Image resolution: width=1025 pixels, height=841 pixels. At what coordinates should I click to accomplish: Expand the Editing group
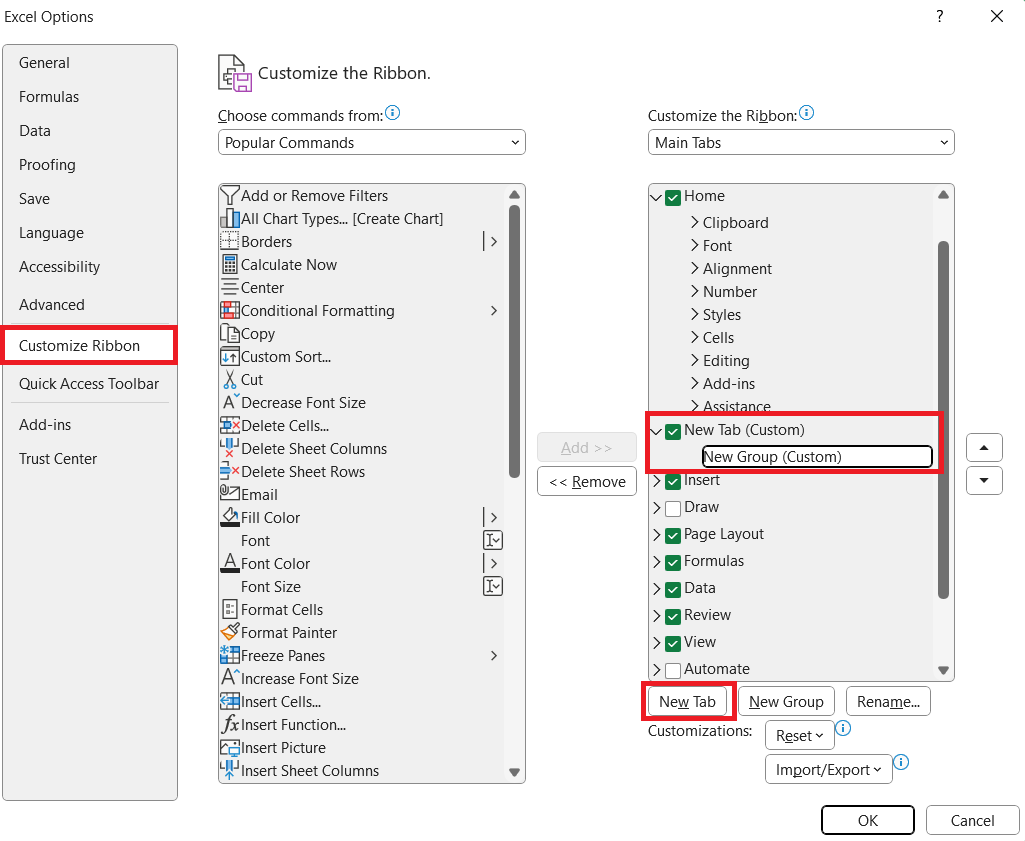click(695, 361)
